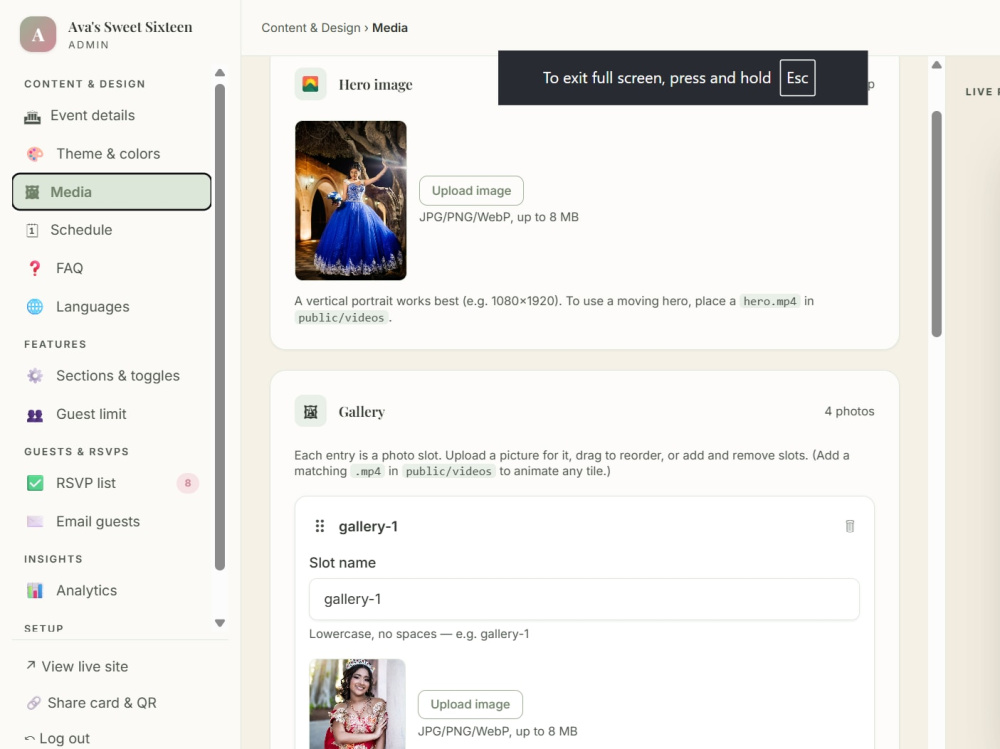Click the gallery-1 Slot name field
Viewport: 1000px width, 749px height.
(x=584, y=599)
